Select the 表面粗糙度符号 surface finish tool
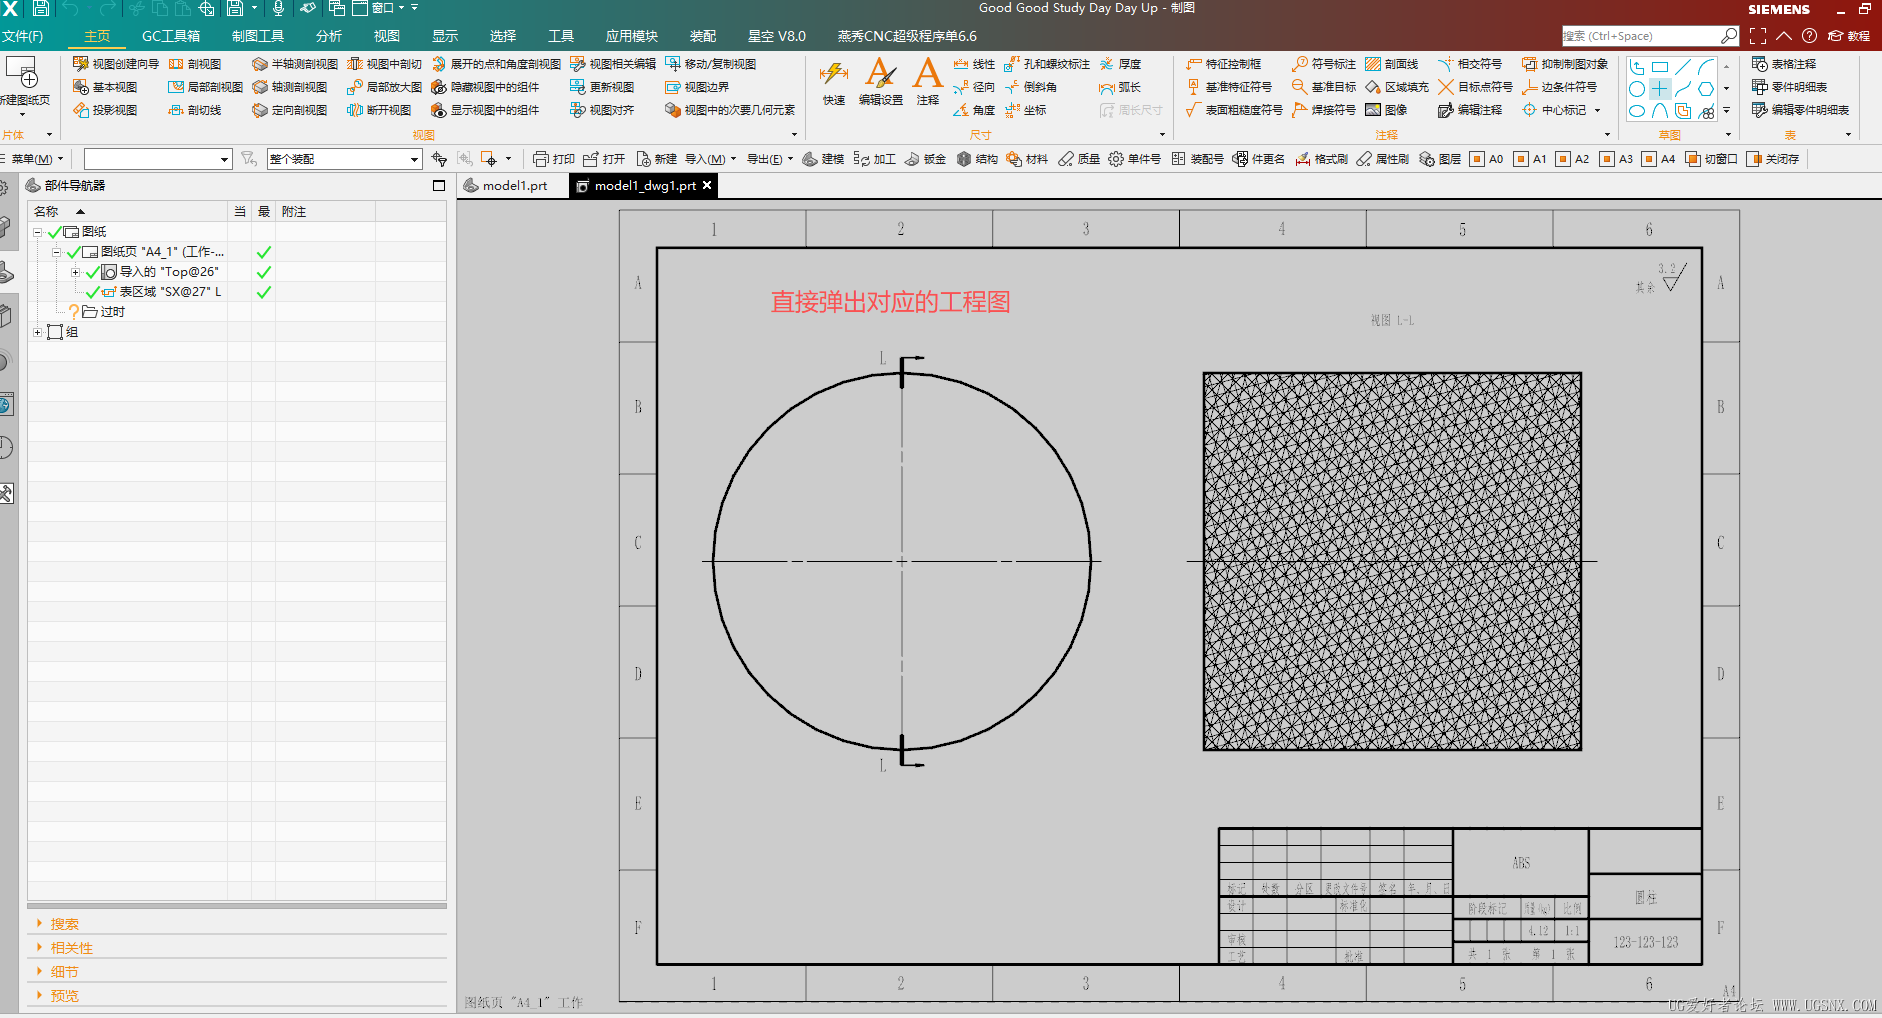 (x=1234, y=110)
